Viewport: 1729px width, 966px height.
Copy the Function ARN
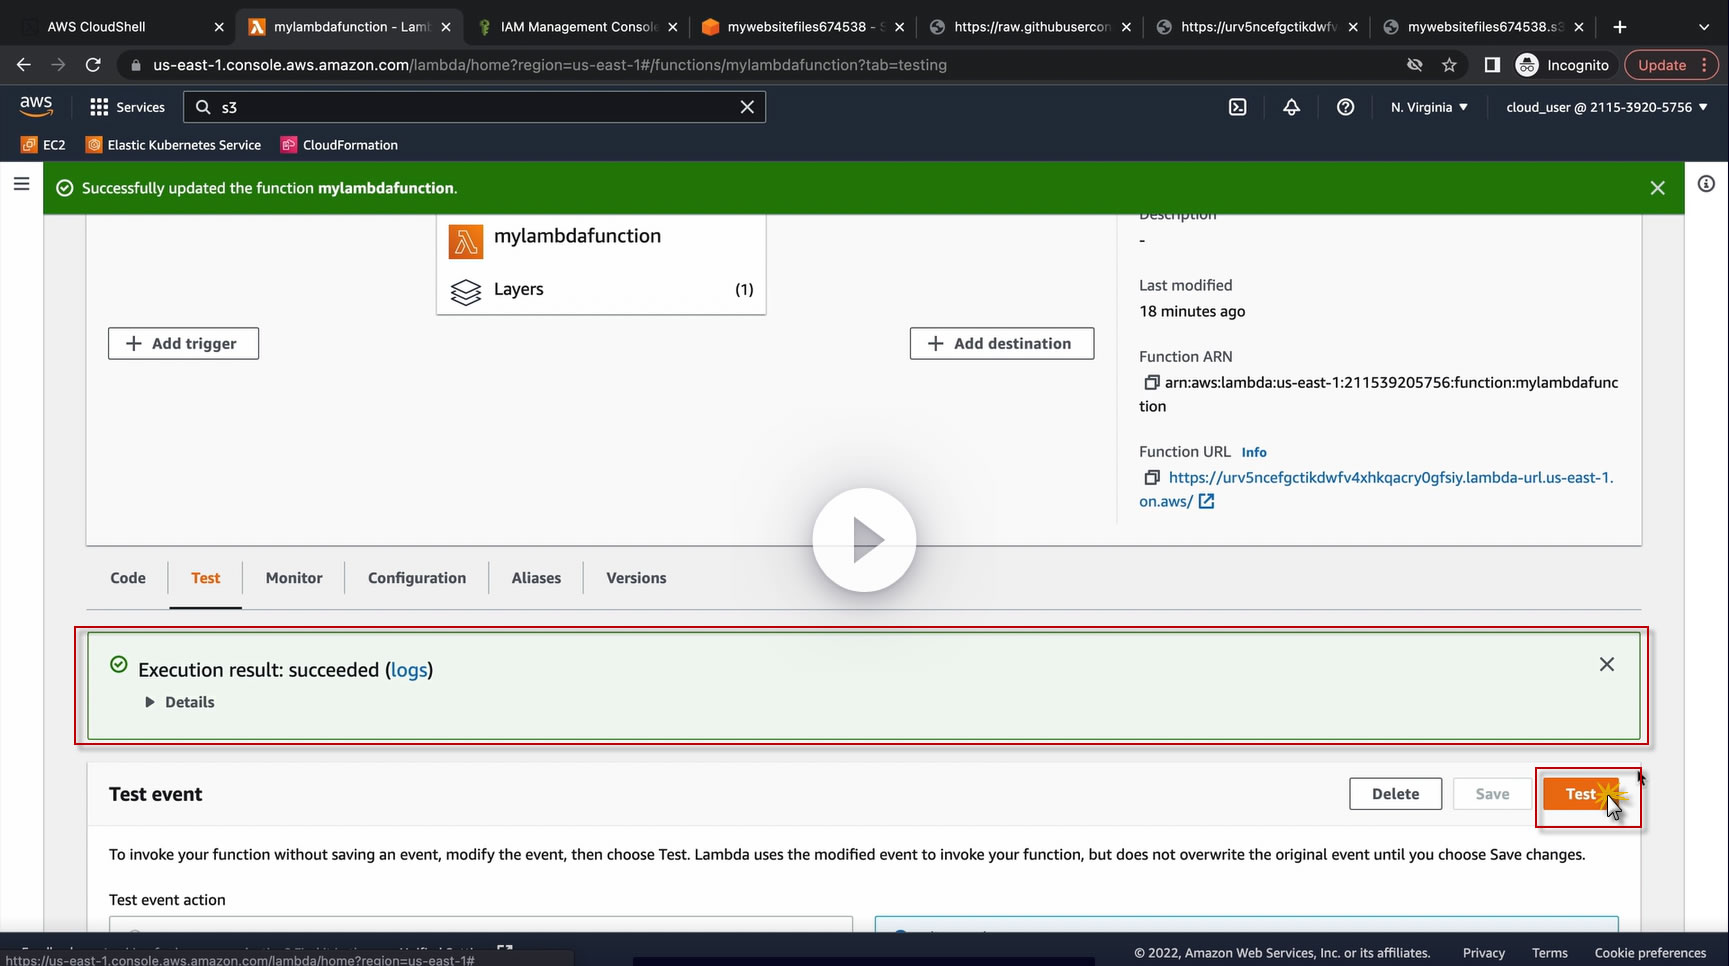[x=1151, y=382]
